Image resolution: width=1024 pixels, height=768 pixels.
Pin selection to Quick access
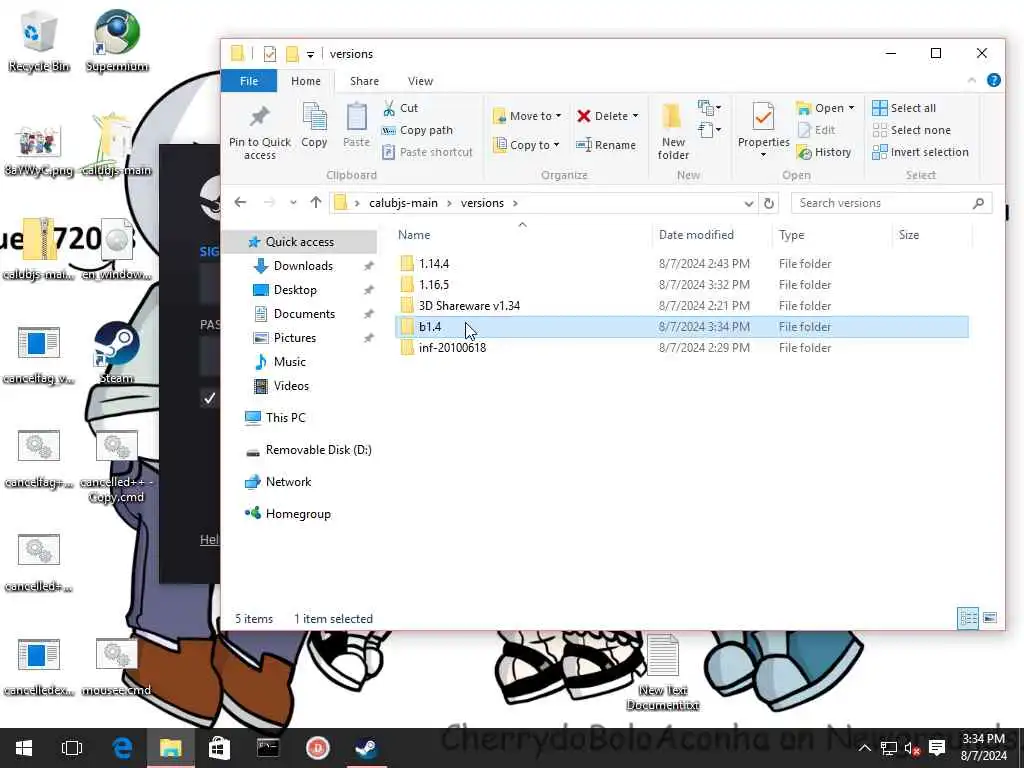259,131
